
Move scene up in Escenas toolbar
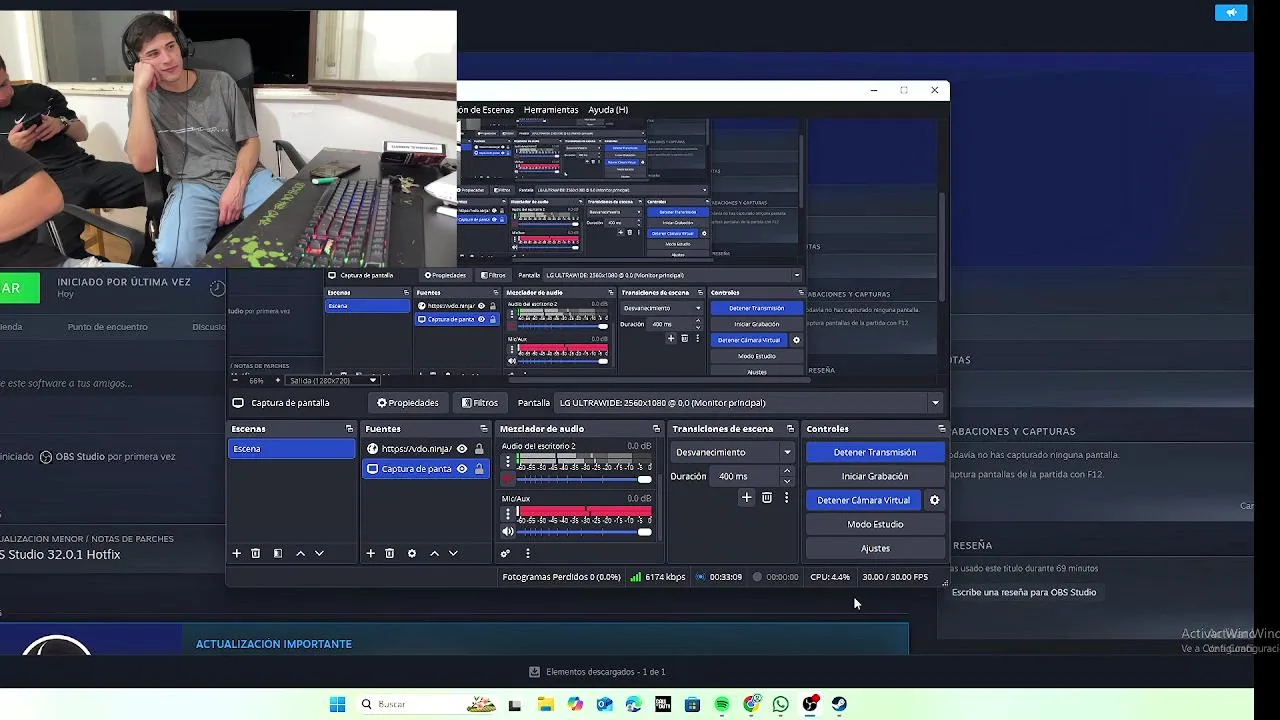(300, 553)
